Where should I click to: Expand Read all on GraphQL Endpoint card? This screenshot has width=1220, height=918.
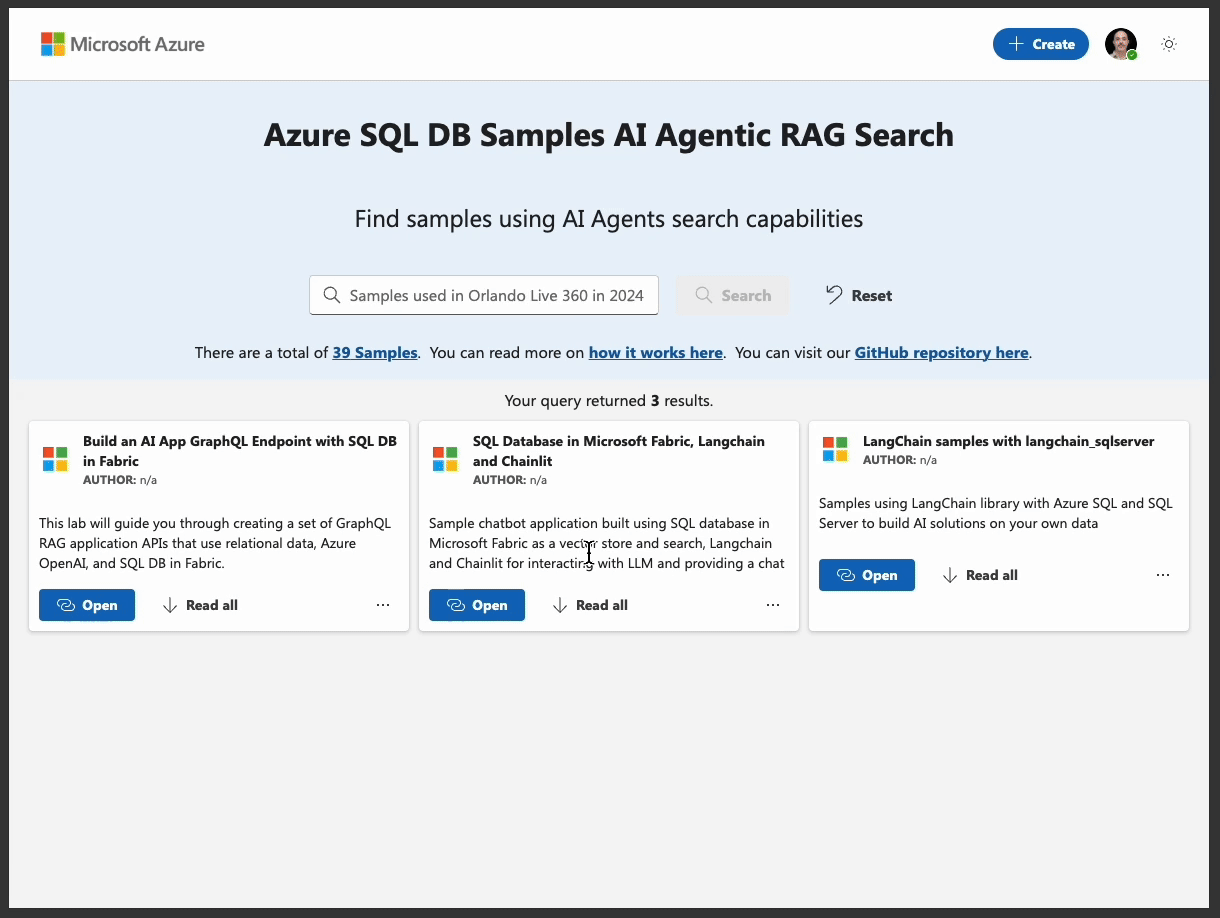200,605
